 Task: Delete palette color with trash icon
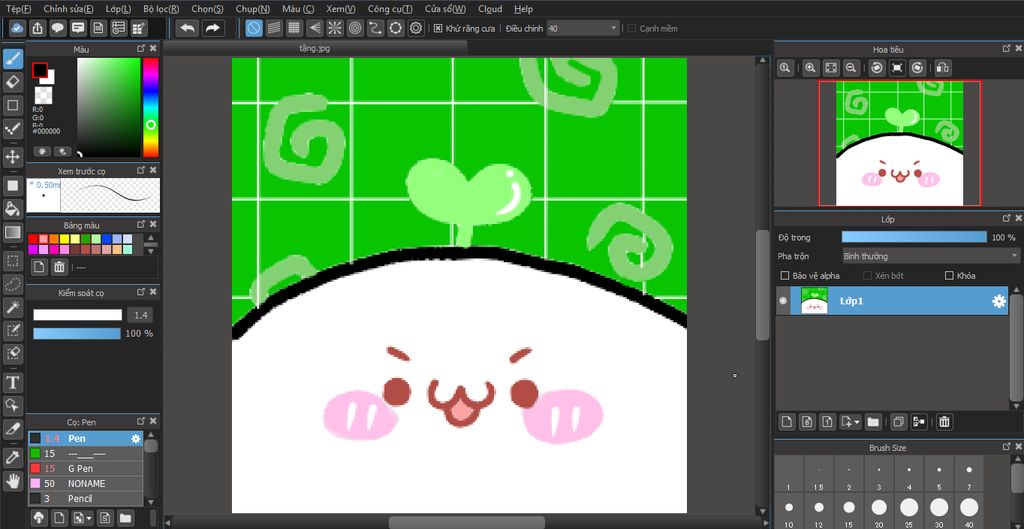click(x=59, y=267)
